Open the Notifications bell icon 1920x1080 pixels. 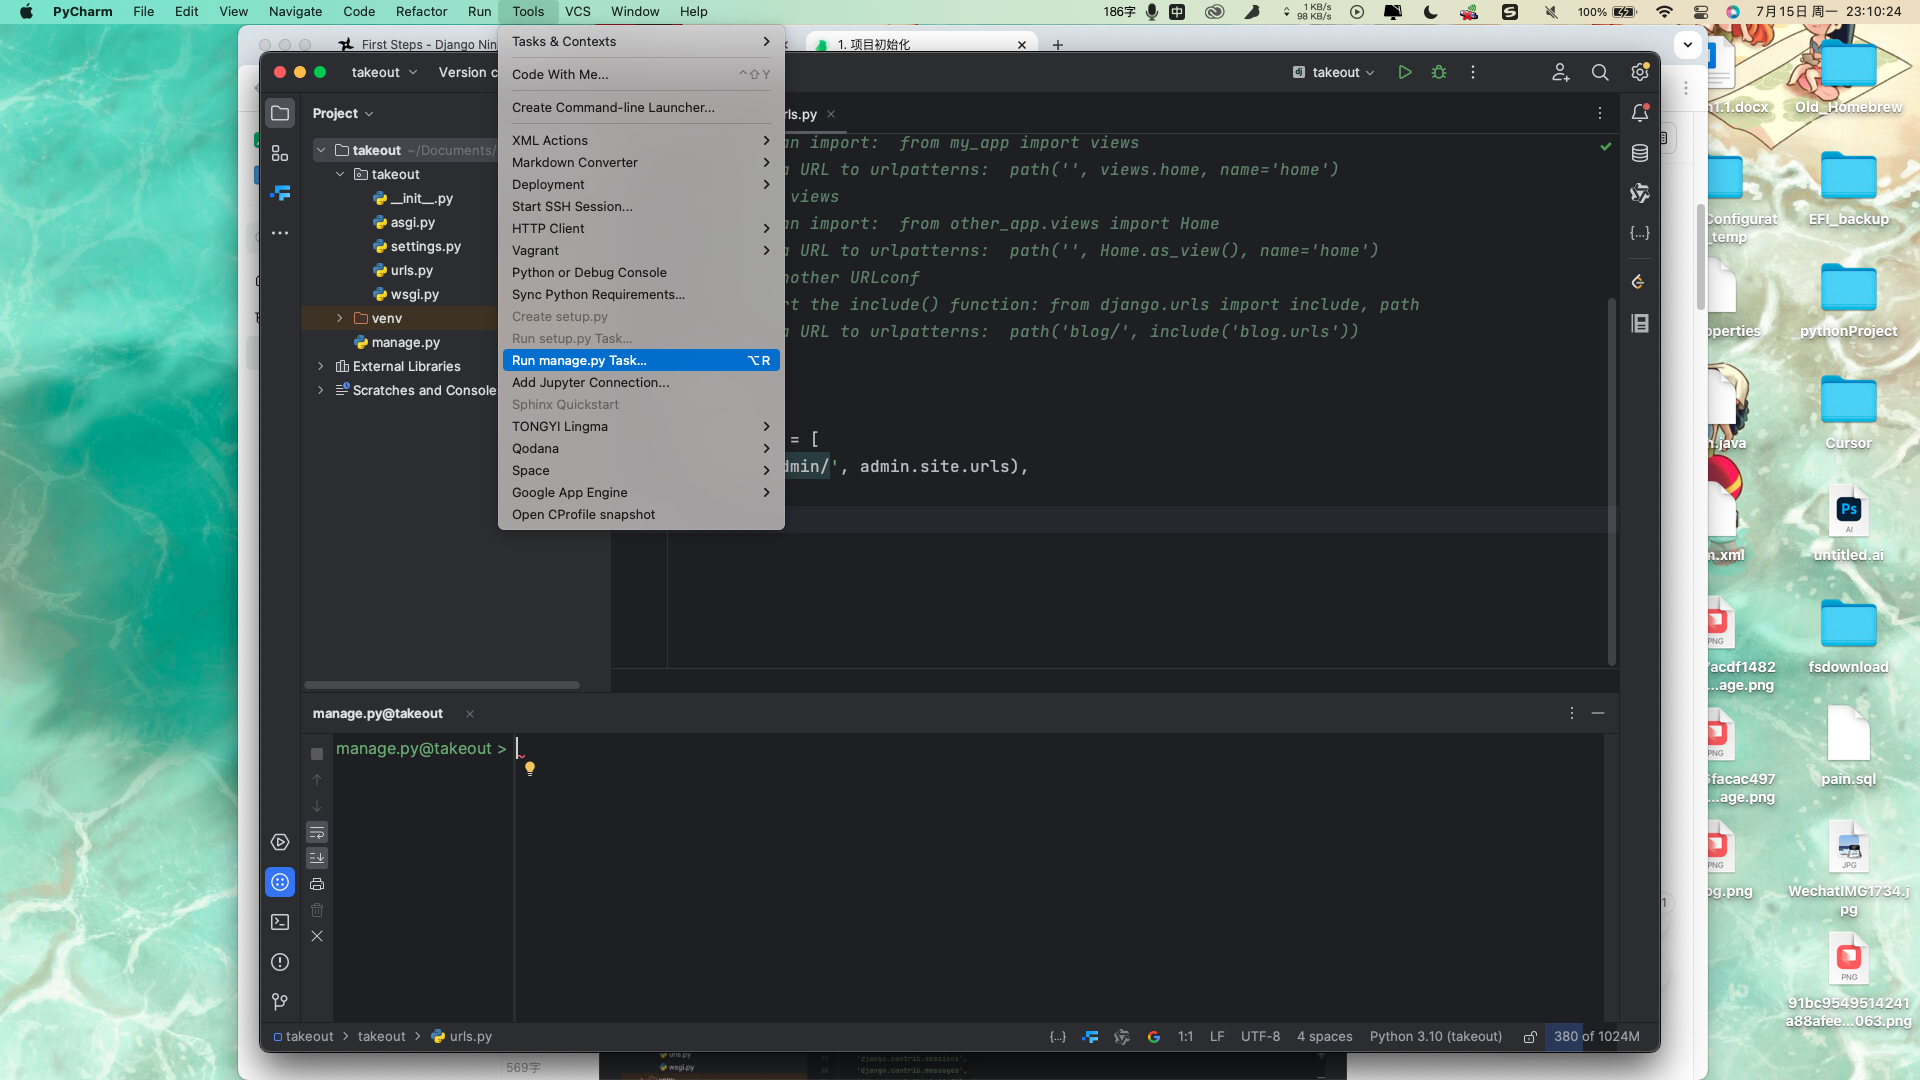click(1640, 113)
